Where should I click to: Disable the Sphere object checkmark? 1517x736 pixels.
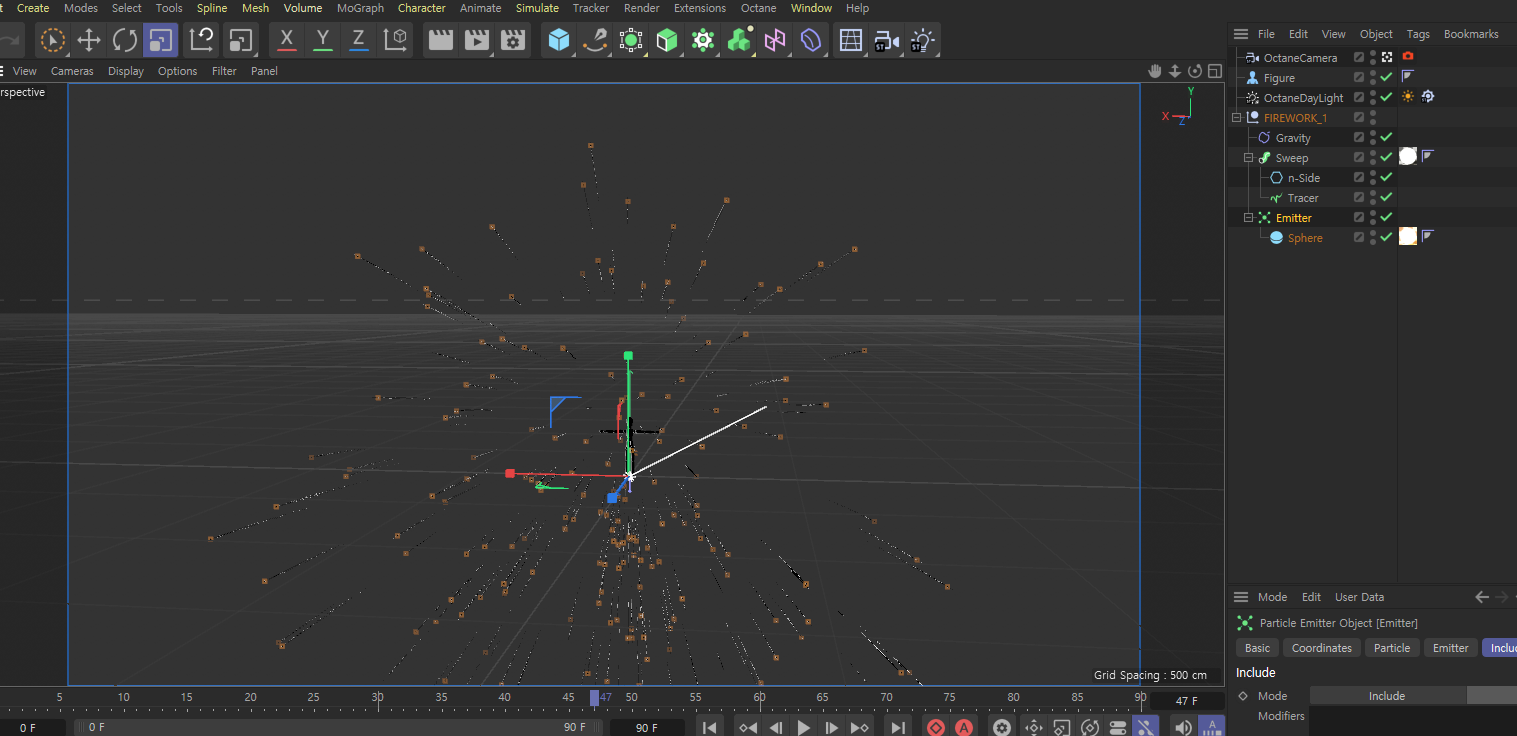1386,238
